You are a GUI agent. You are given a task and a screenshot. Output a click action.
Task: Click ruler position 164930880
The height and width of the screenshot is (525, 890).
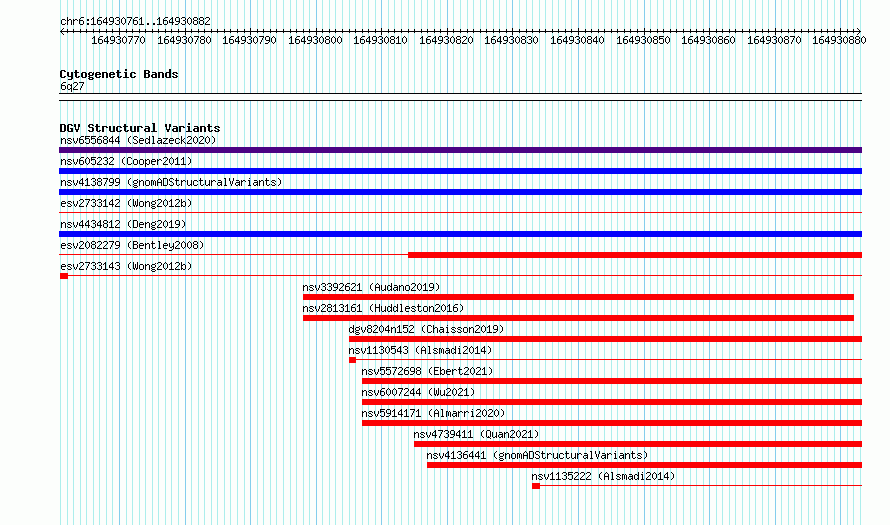839,40
